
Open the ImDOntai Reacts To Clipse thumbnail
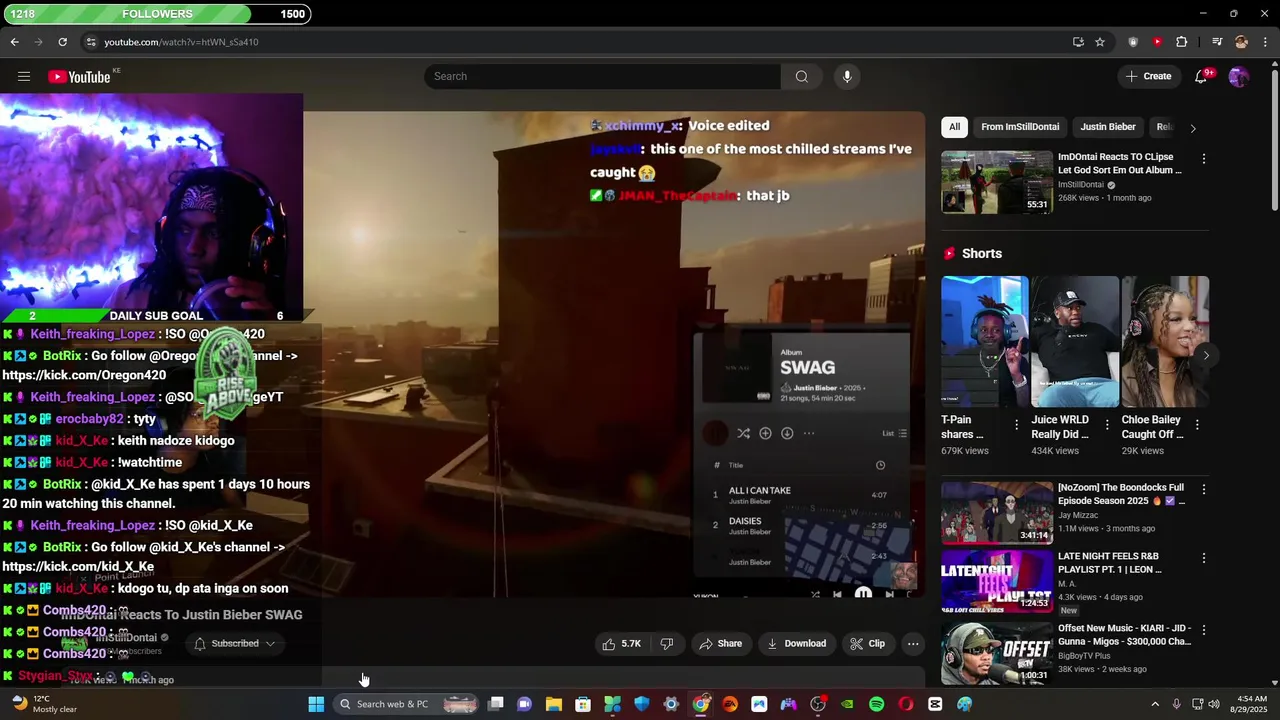point(997,182)
